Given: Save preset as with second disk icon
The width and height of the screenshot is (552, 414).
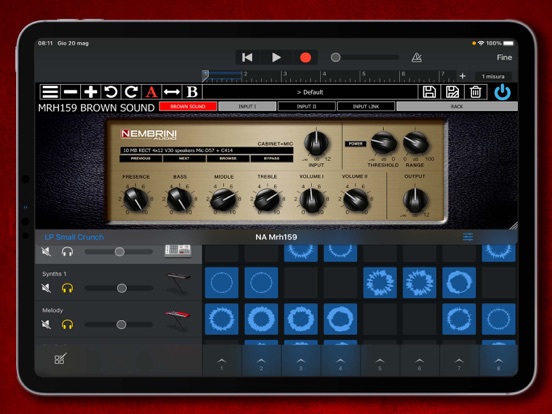Looking at the screenshot, I should click(x=452, y=92).
